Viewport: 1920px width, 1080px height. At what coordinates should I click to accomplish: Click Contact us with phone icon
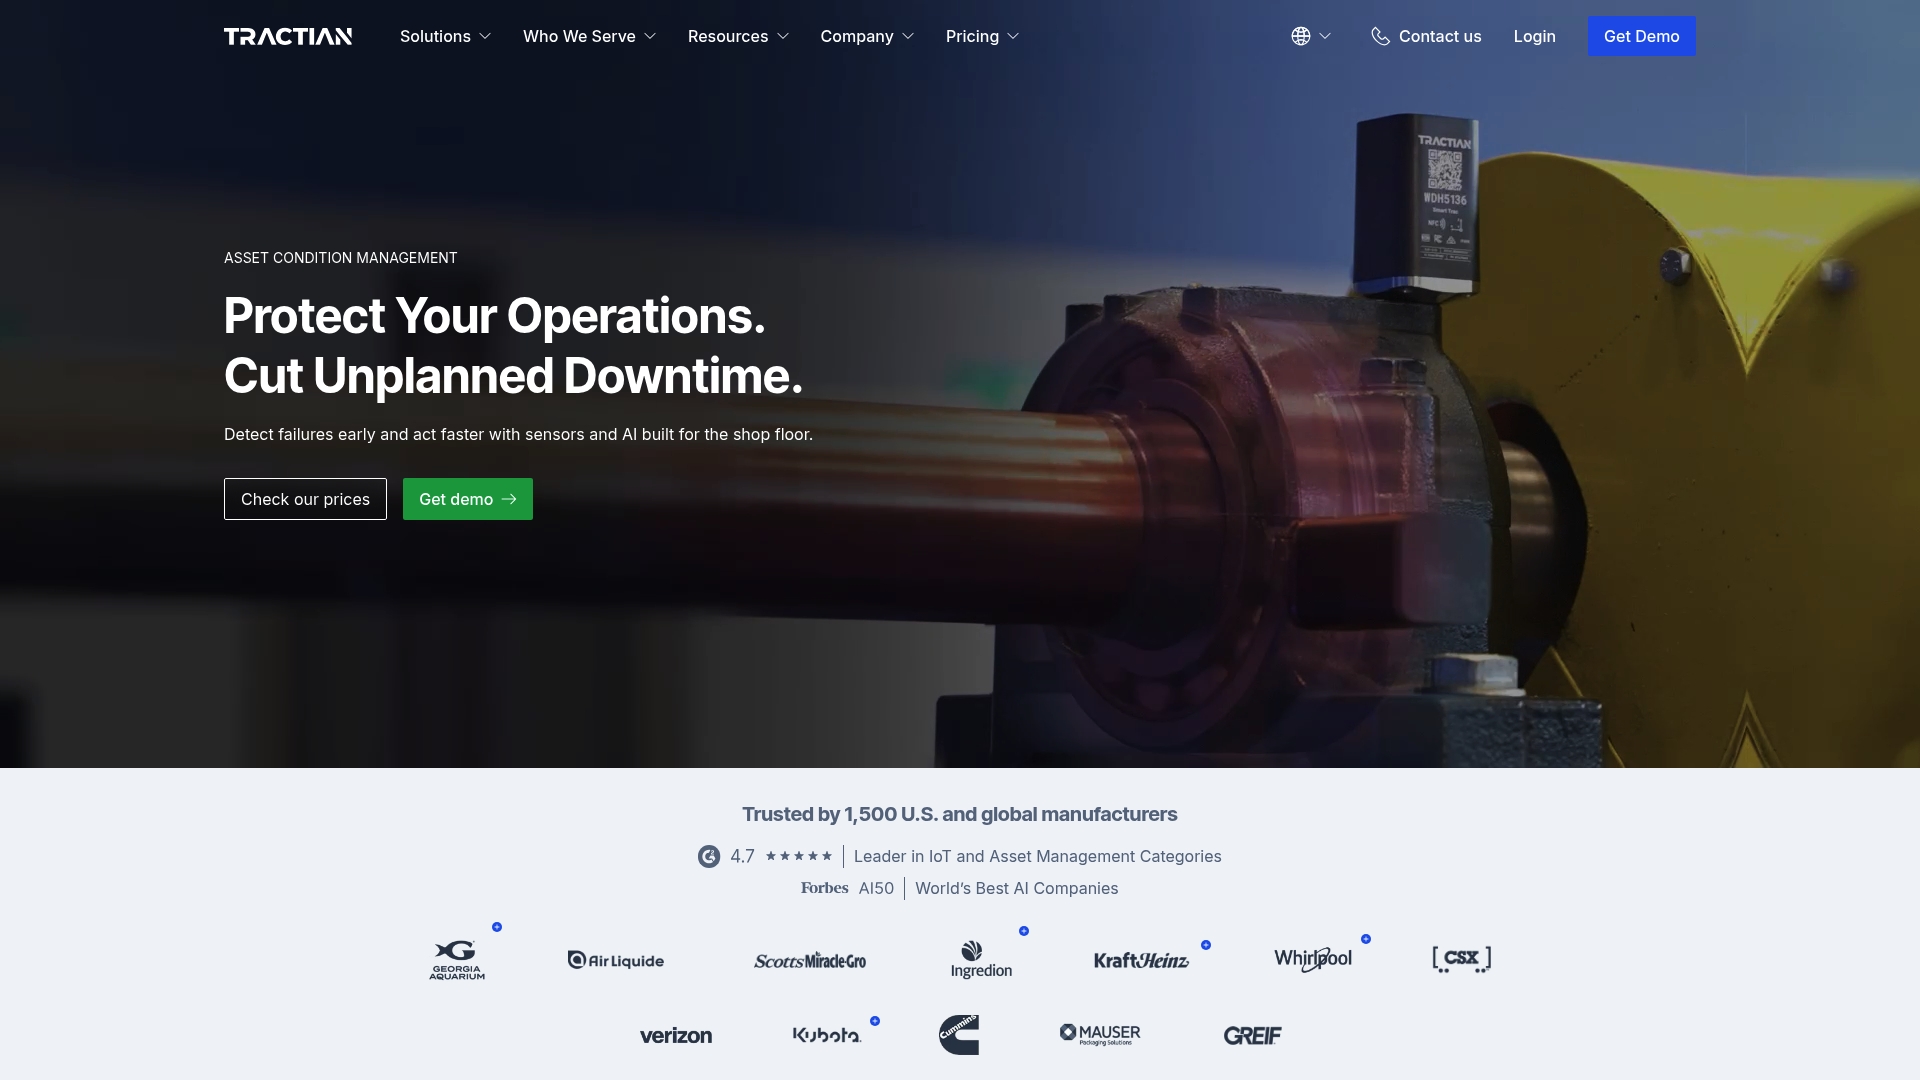pos(1426,36)
